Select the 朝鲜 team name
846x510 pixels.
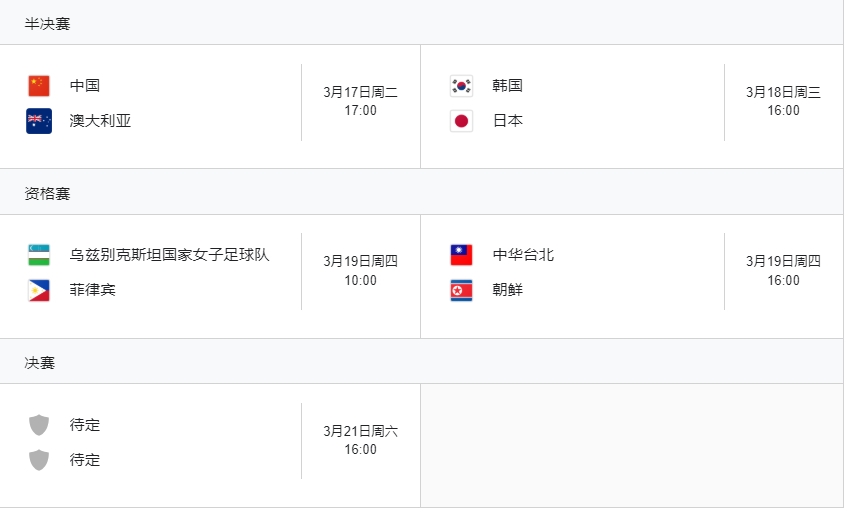click(x=508, y=290)
